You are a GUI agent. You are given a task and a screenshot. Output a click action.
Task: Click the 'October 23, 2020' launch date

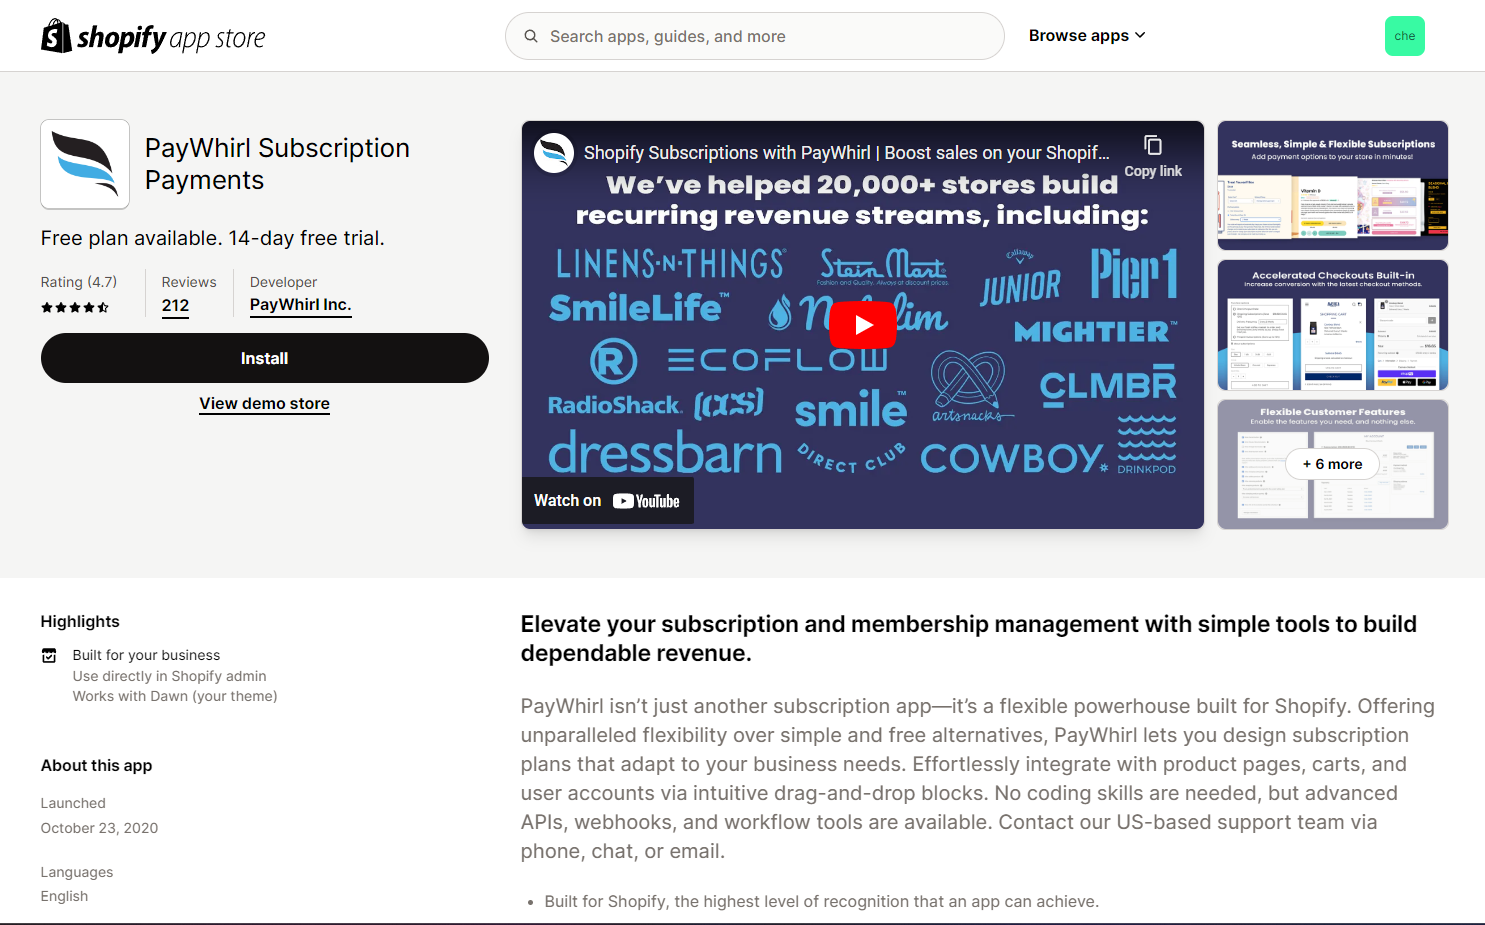[x=99, y=828]
